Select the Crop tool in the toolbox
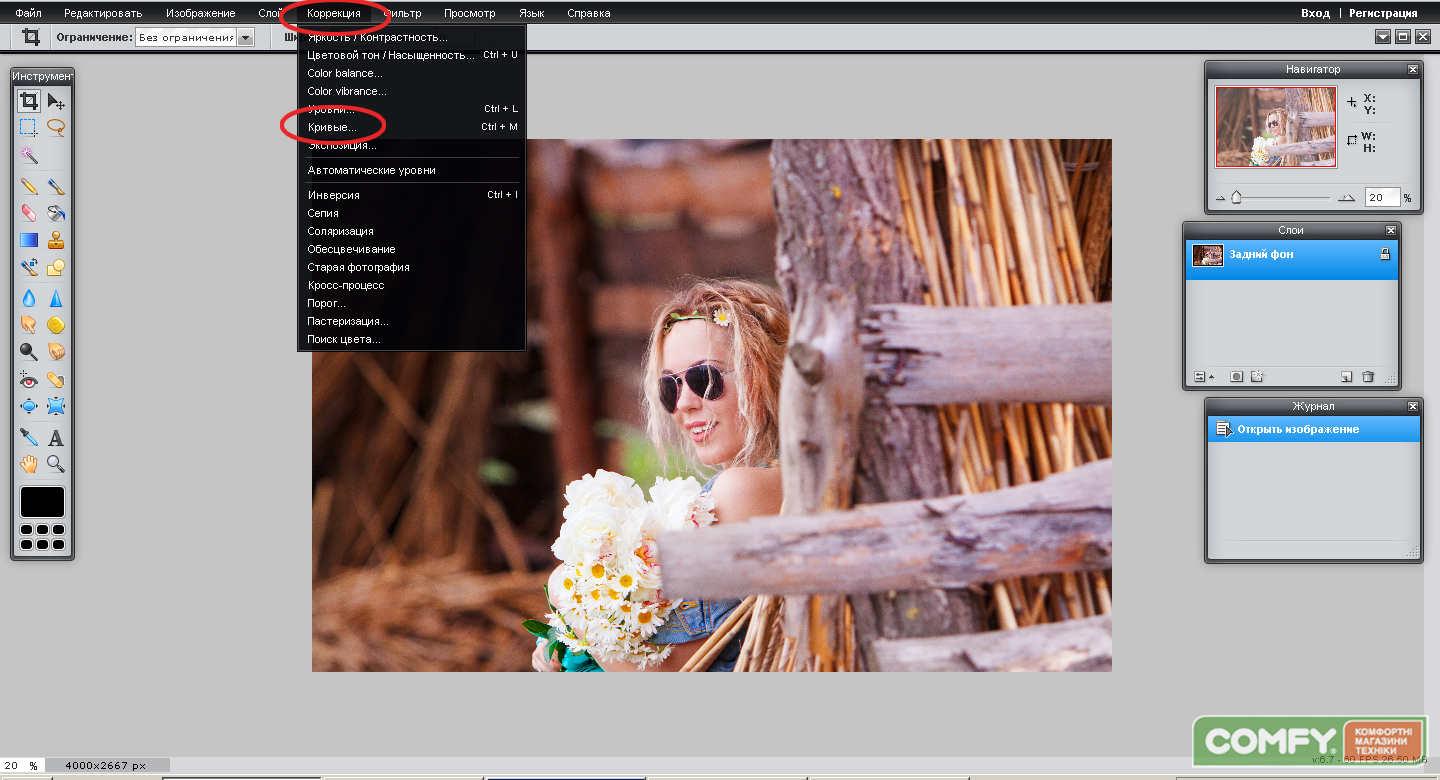Screen dimensions: 1440x780 (29, 101)
